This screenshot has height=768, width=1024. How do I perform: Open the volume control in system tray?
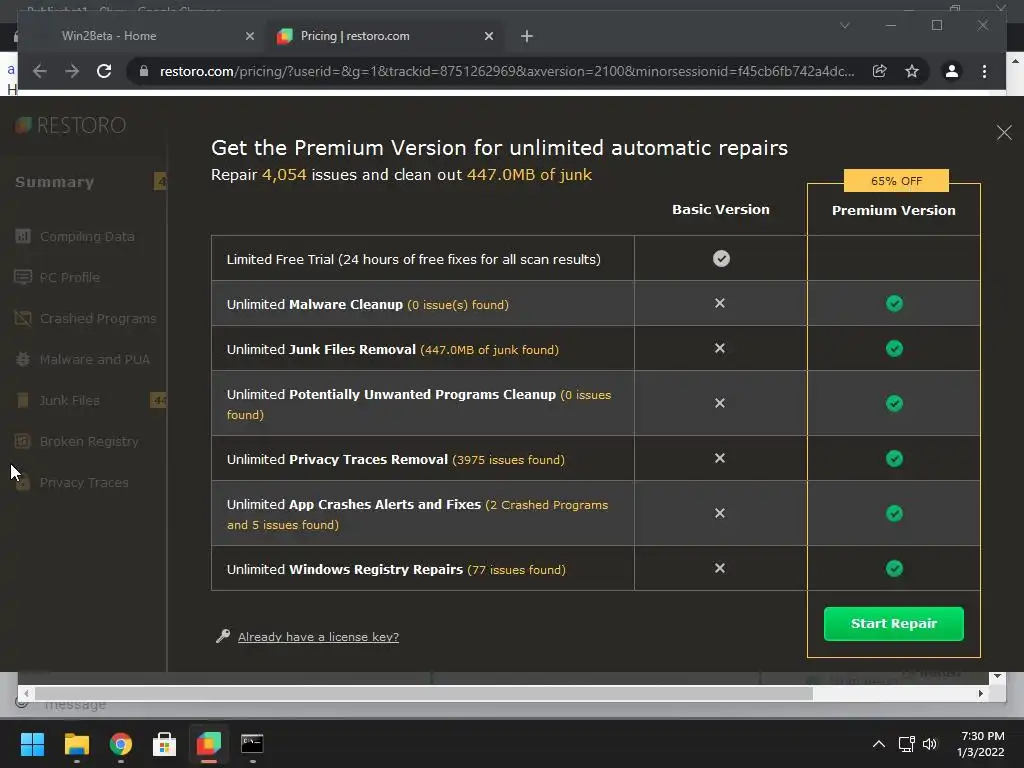pos(930,744)
